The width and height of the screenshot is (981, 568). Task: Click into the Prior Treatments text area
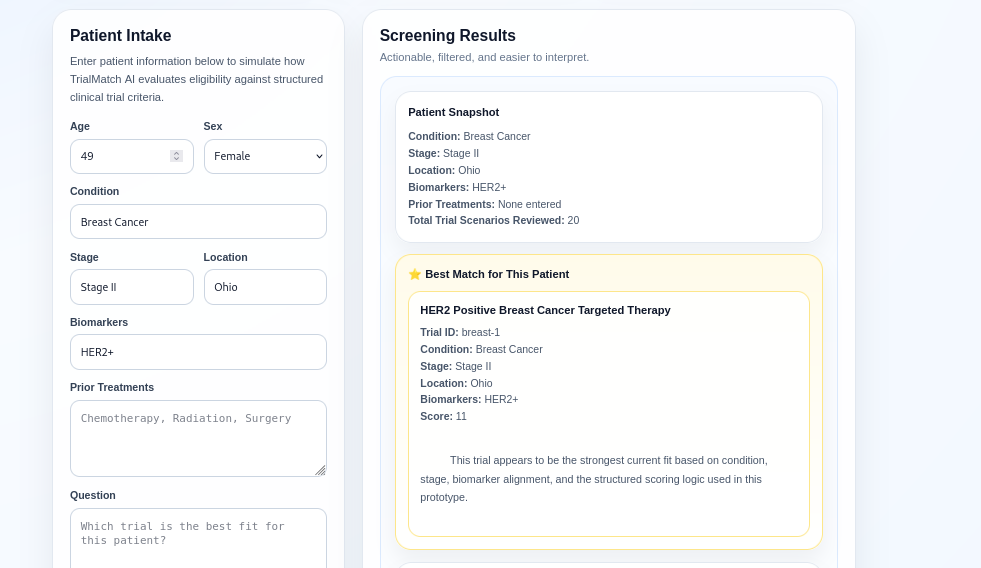pyautogui.click(x=198, y=438)
